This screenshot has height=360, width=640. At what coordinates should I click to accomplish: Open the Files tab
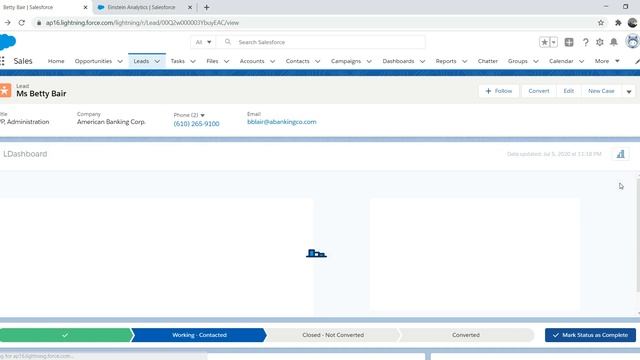(212, 61)
